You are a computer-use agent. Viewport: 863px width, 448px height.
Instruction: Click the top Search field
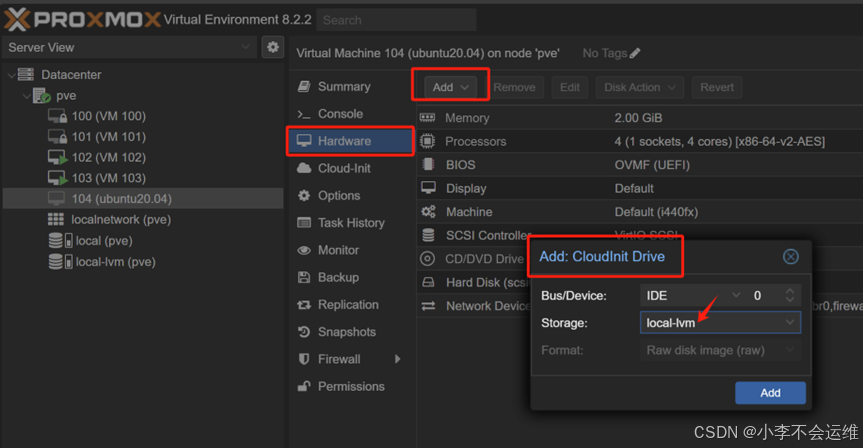point(396,20)
